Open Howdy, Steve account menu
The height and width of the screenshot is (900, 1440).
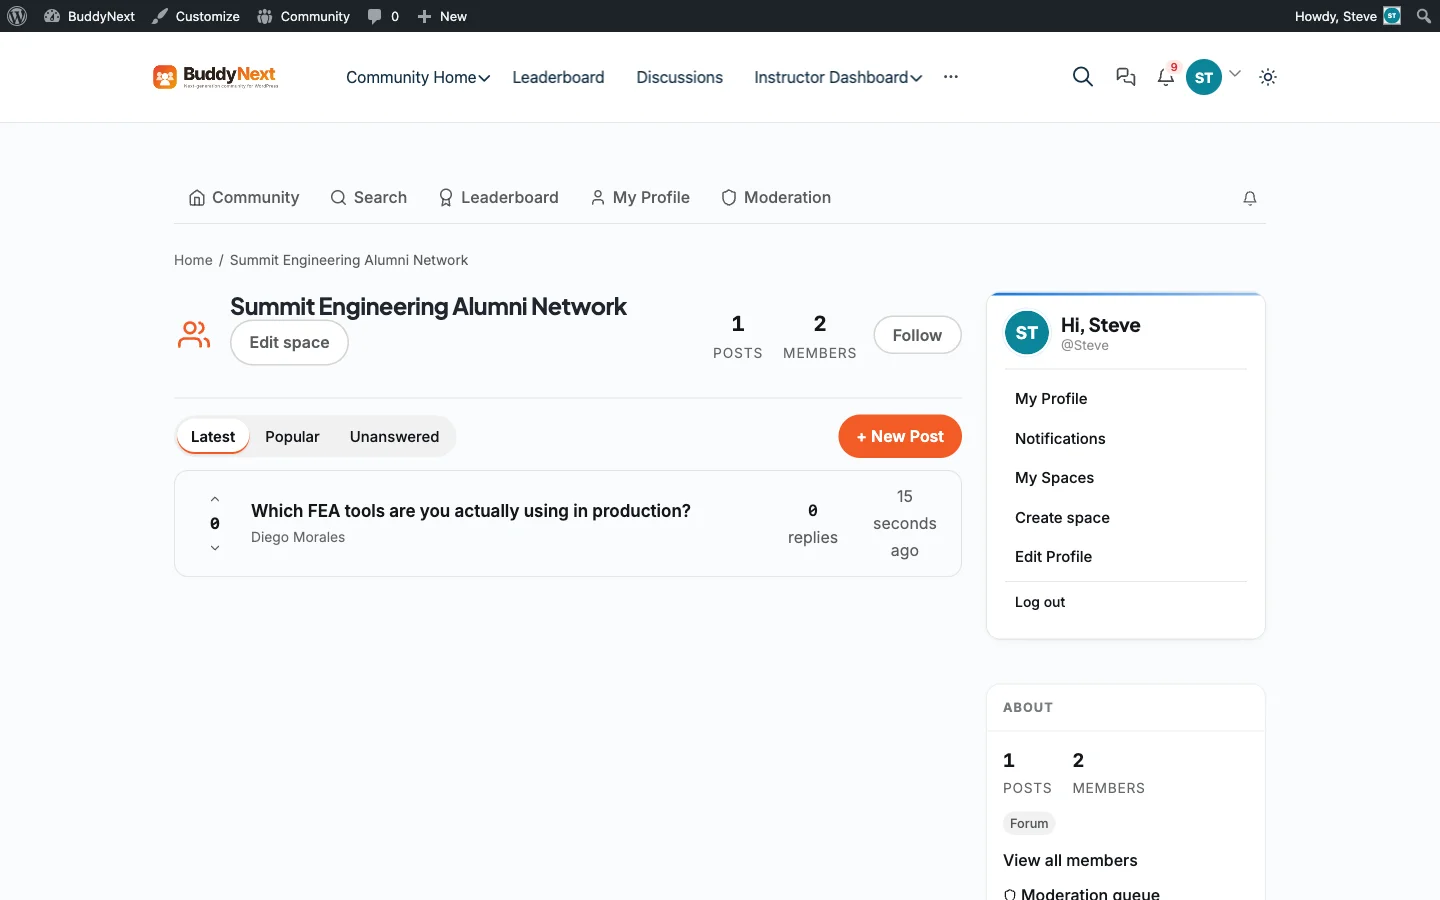1347,16
